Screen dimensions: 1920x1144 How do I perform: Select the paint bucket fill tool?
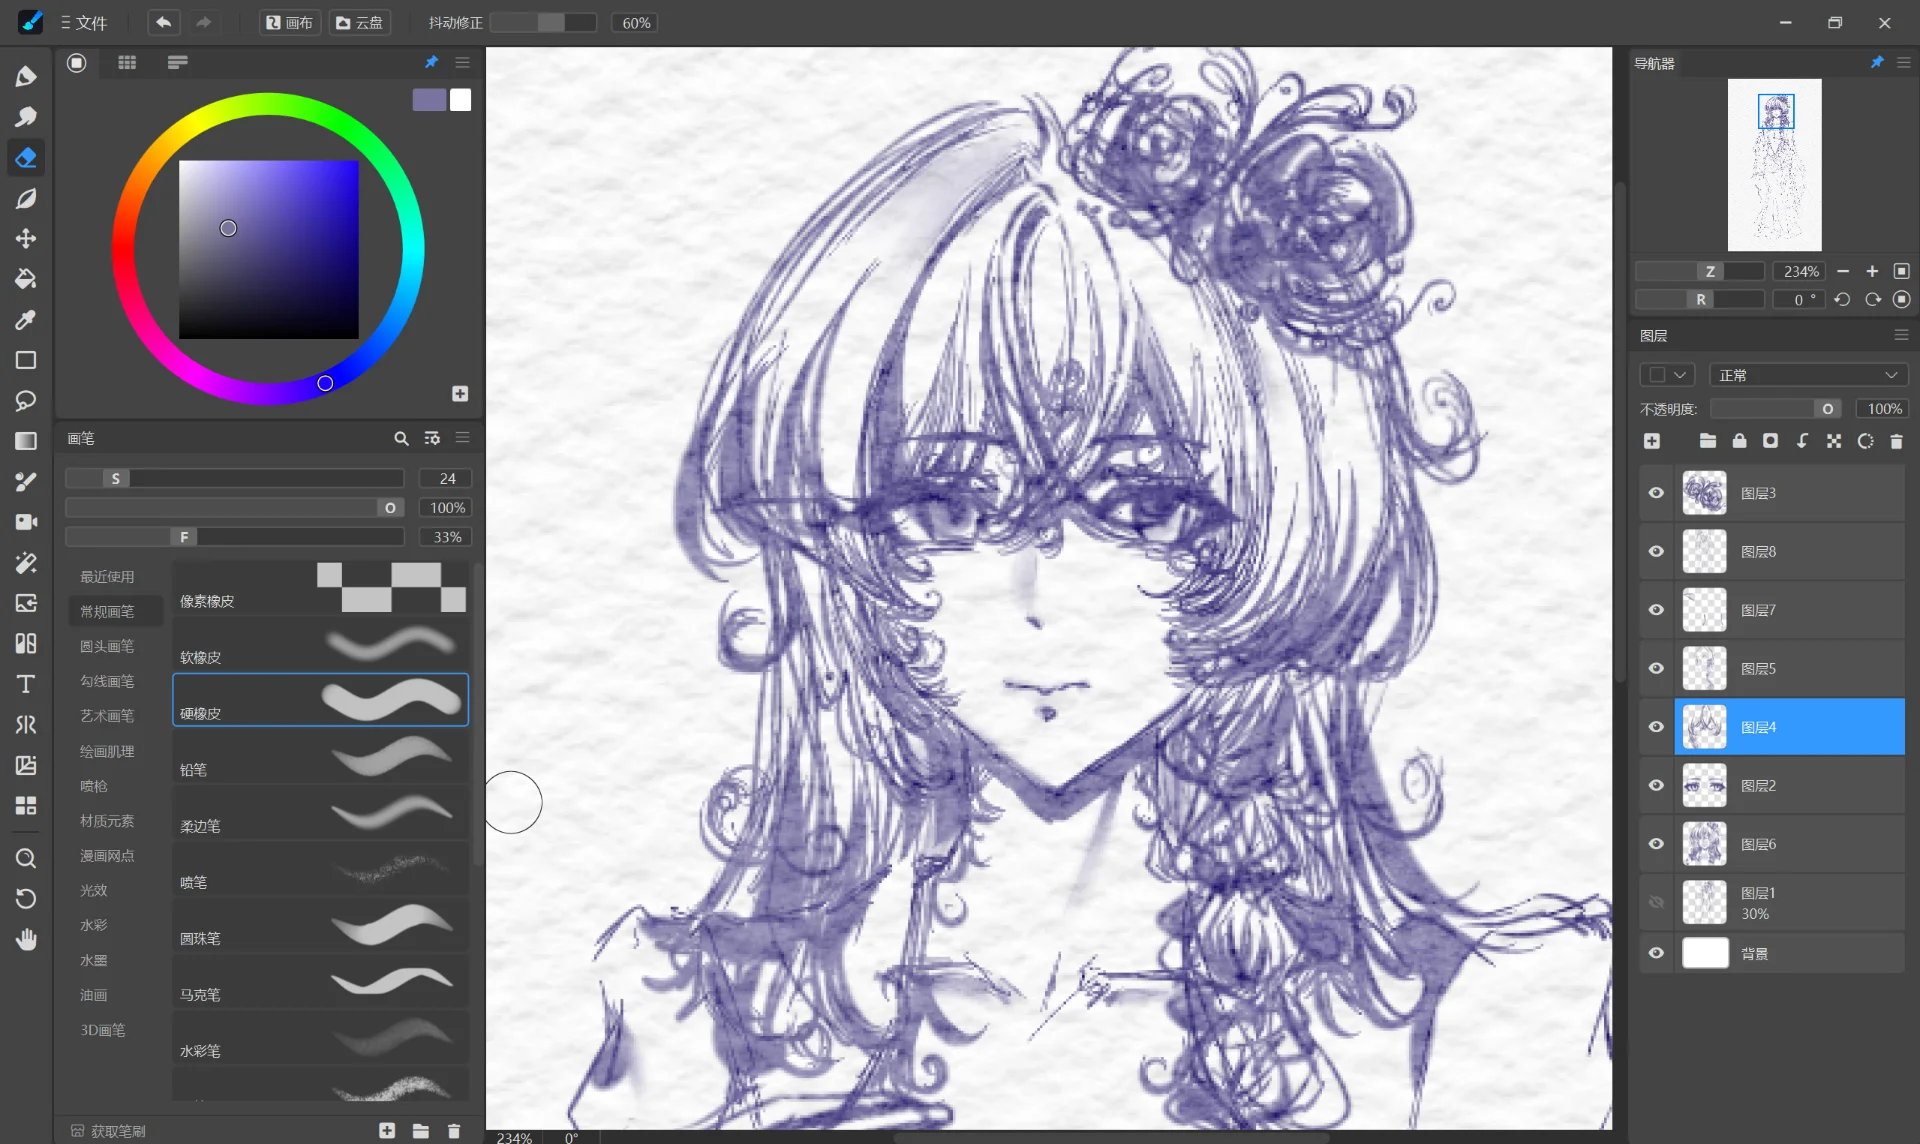tap(26, 279)
